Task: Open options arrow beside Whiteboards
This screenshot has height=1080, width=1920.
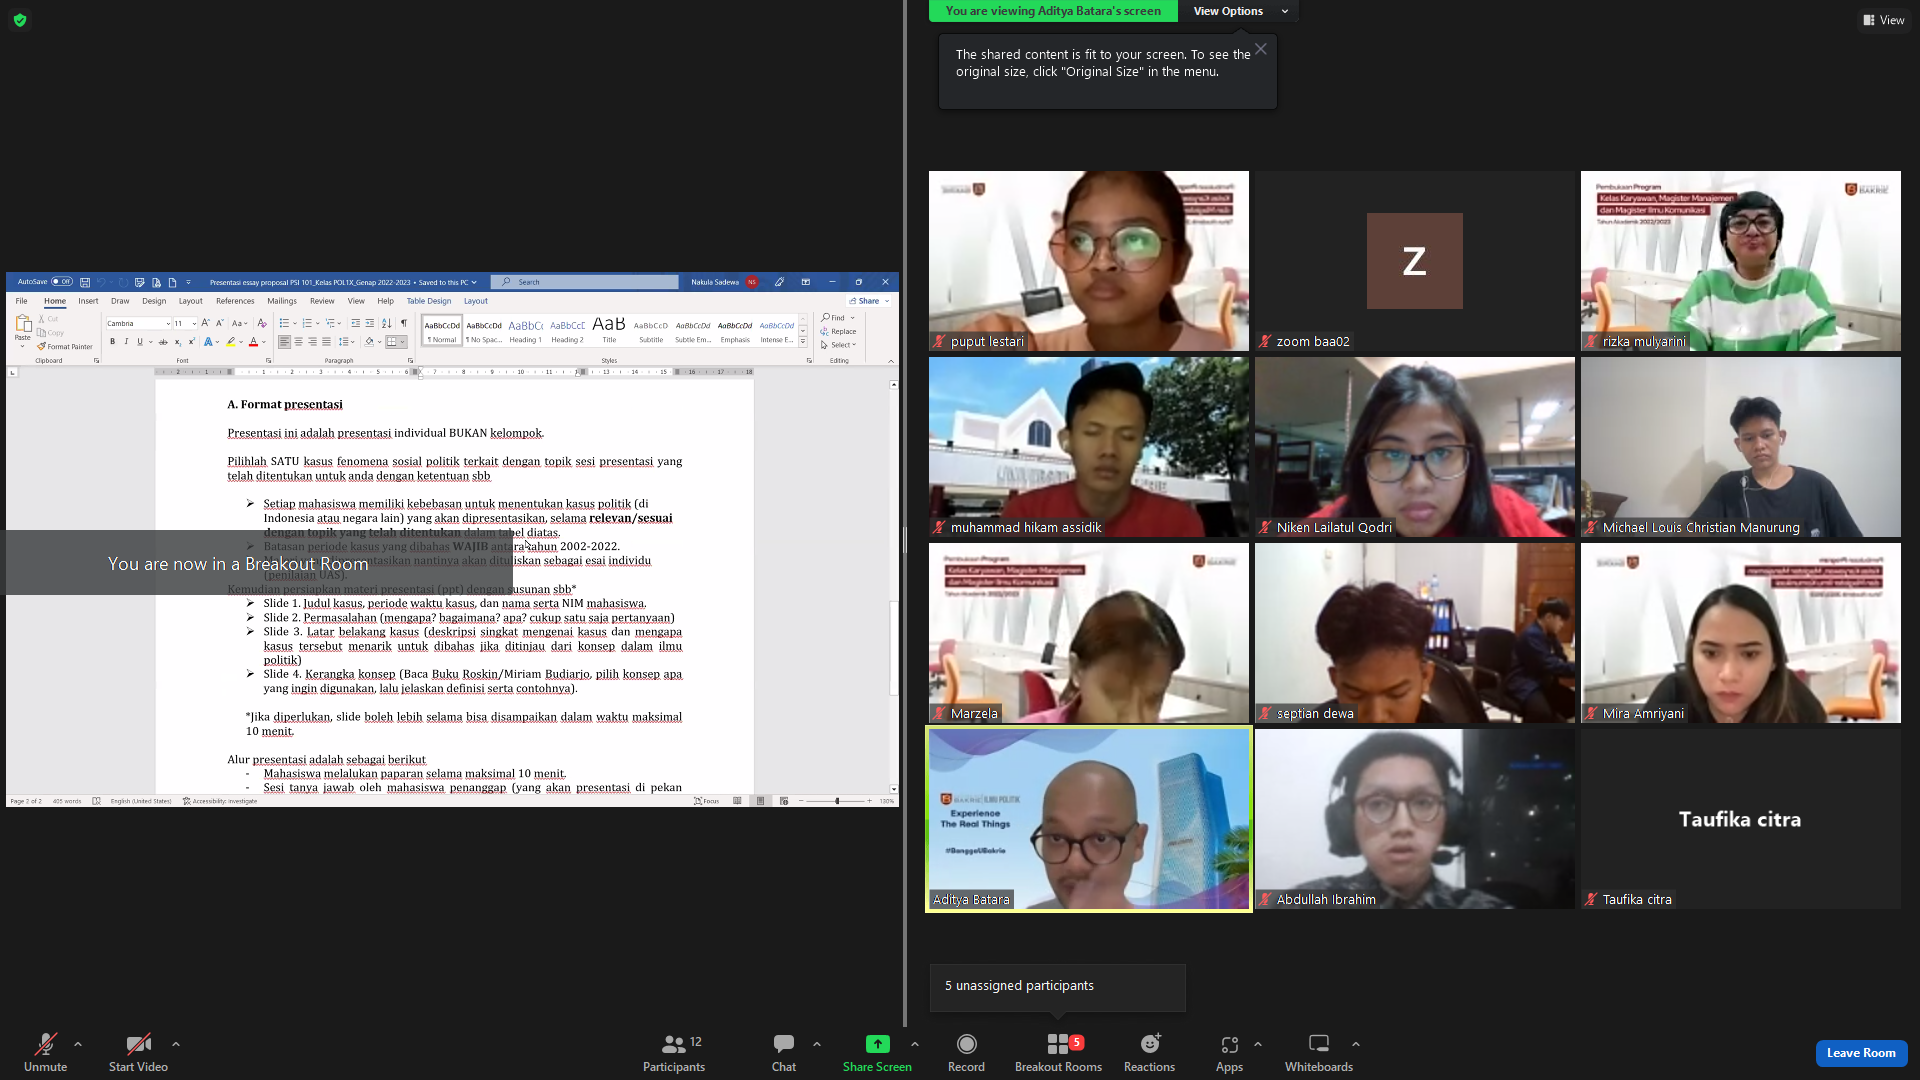Action: click(x=1356, y=1044)
